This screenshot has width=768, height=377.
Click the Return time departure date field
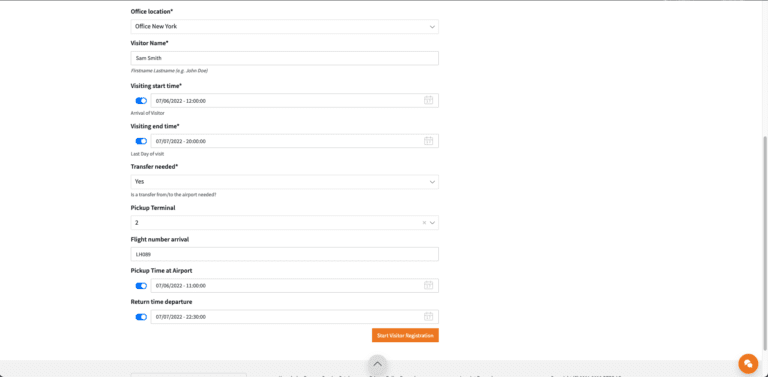coord(294,317)
